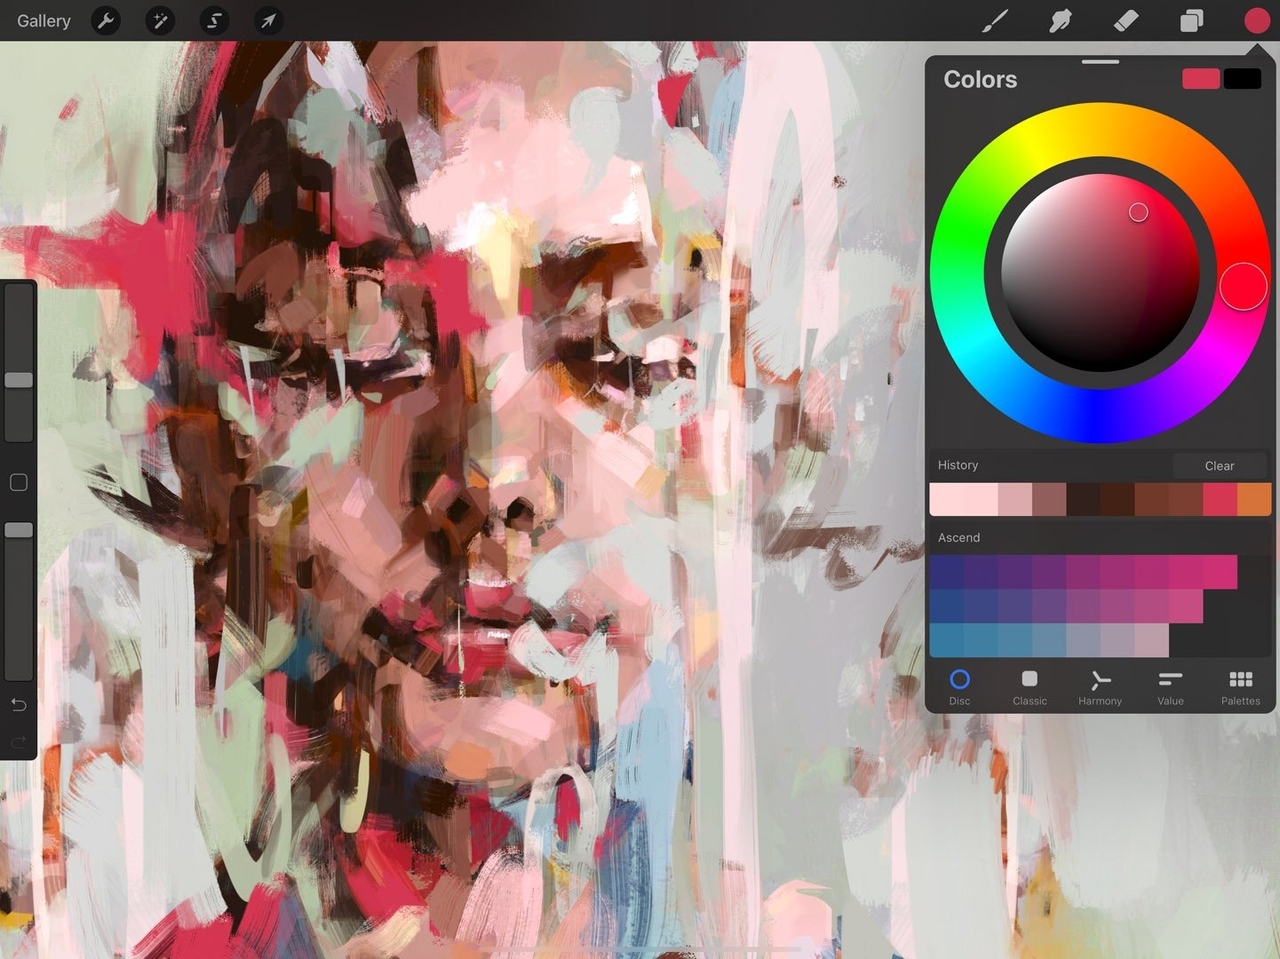Toggle the square modify button in sidebar
1280x959 pixels.
coord(18,483)
